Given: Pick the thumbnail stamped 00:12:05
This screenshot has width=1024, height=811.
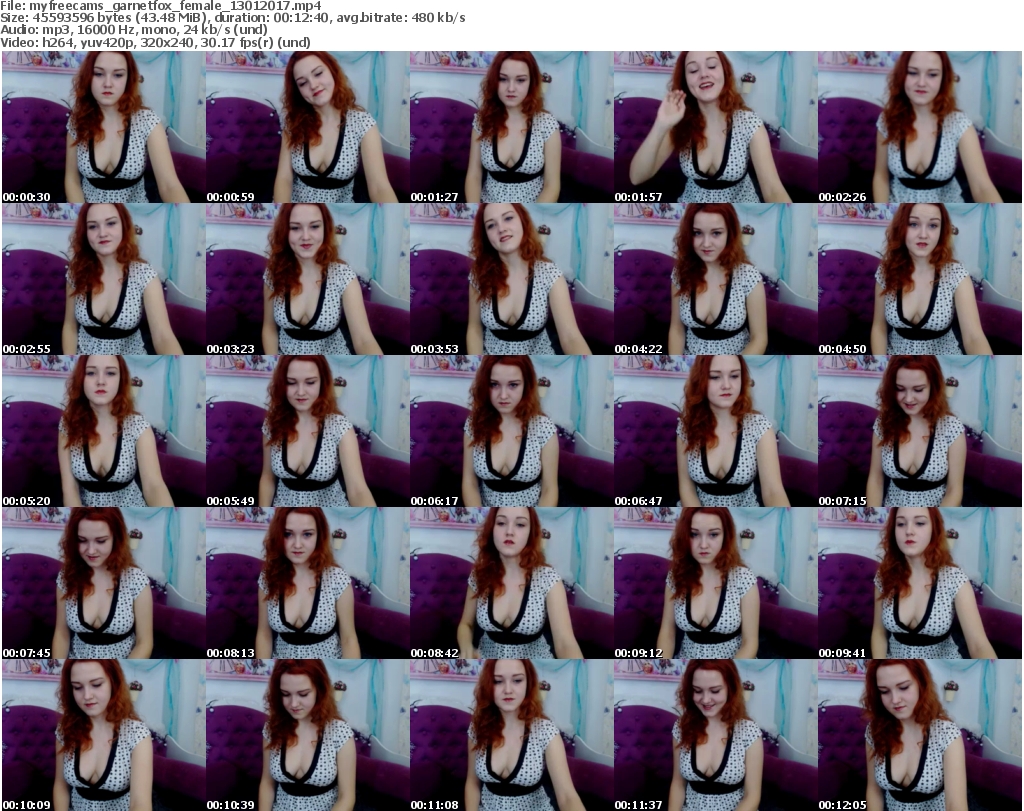Looking at the screenshot, I should click(x=920, y=735).
